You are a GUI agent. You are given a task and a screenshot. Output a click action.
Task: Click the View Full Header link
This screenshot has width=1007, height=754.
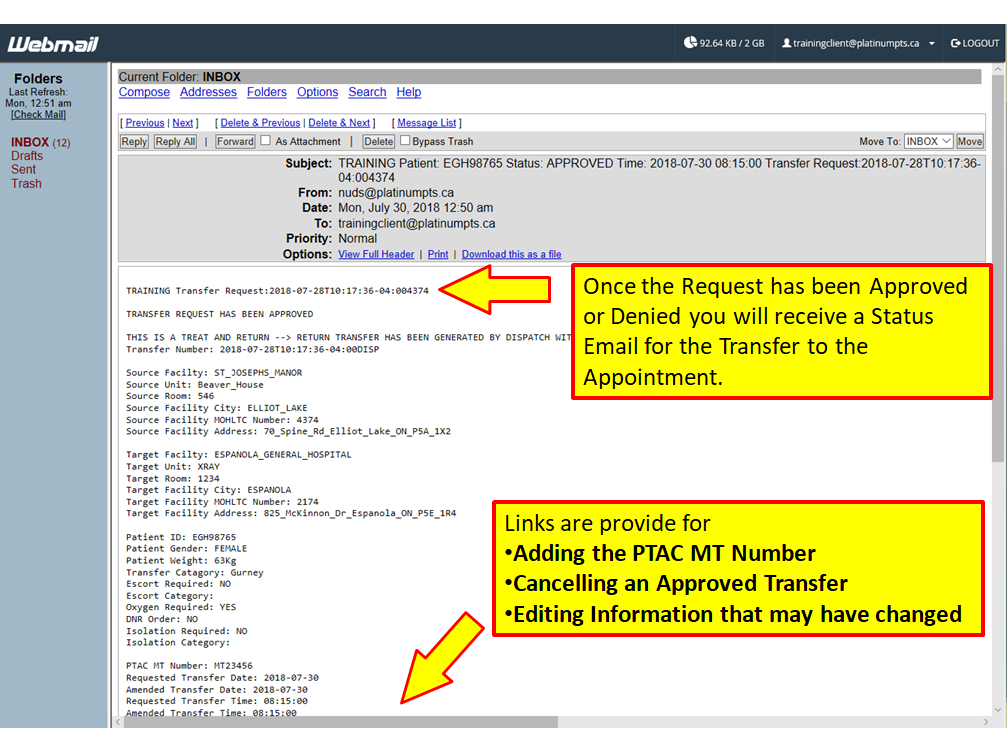click(376, 255)
